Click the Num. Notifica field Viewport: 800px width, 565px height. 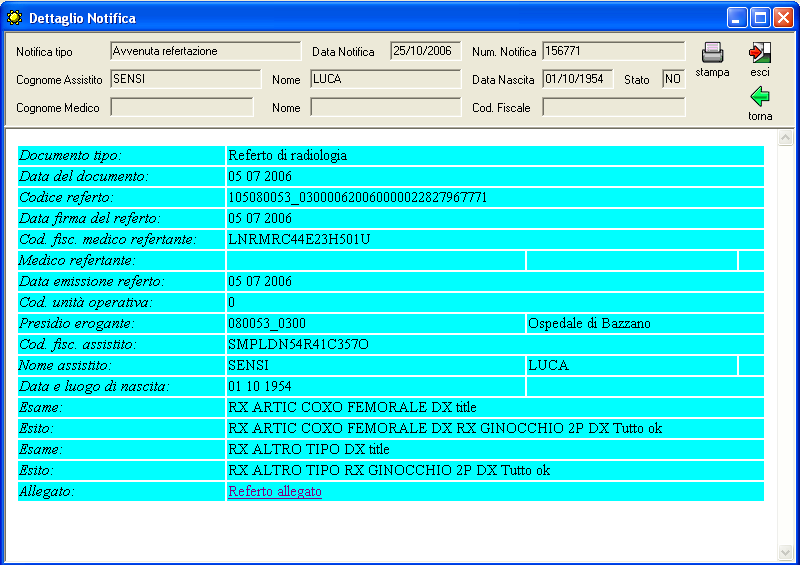tap(613, 51)
